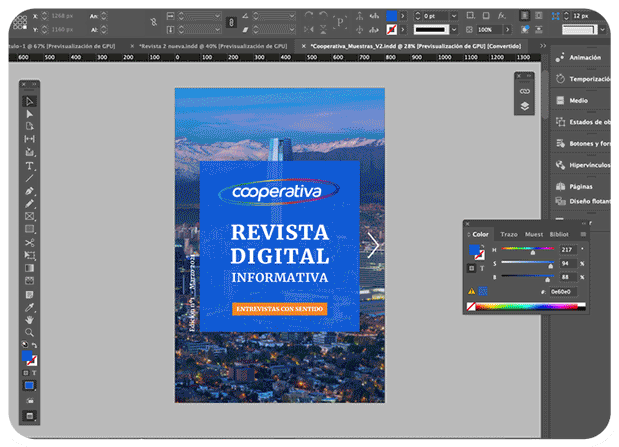Open the Páginas panel
This screenshot has width=619, height=447.
[x=581, y=186]
